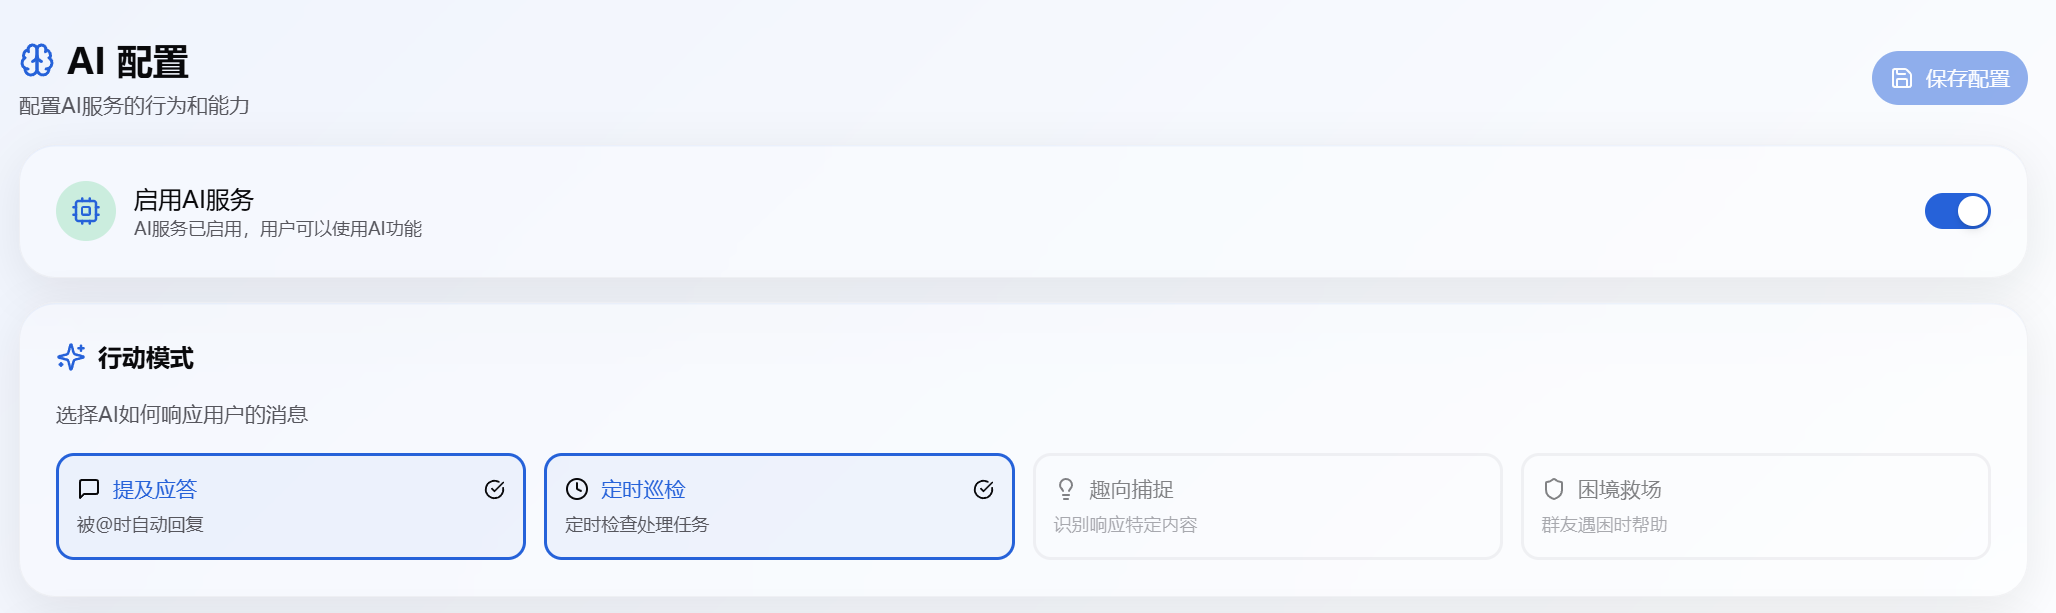Click the sparkle icon next to 行动模式
This screenshot has width=2056, height=613.
pyautogui.click(x=71, y=357)
